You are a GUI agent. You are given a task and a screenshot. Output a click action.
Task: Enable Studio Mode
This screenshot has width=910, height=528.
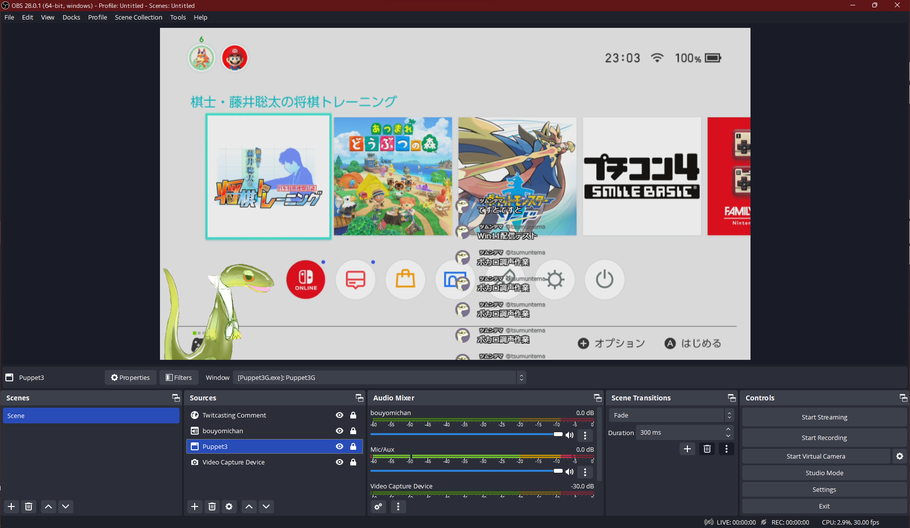click(x=824, y=473)
